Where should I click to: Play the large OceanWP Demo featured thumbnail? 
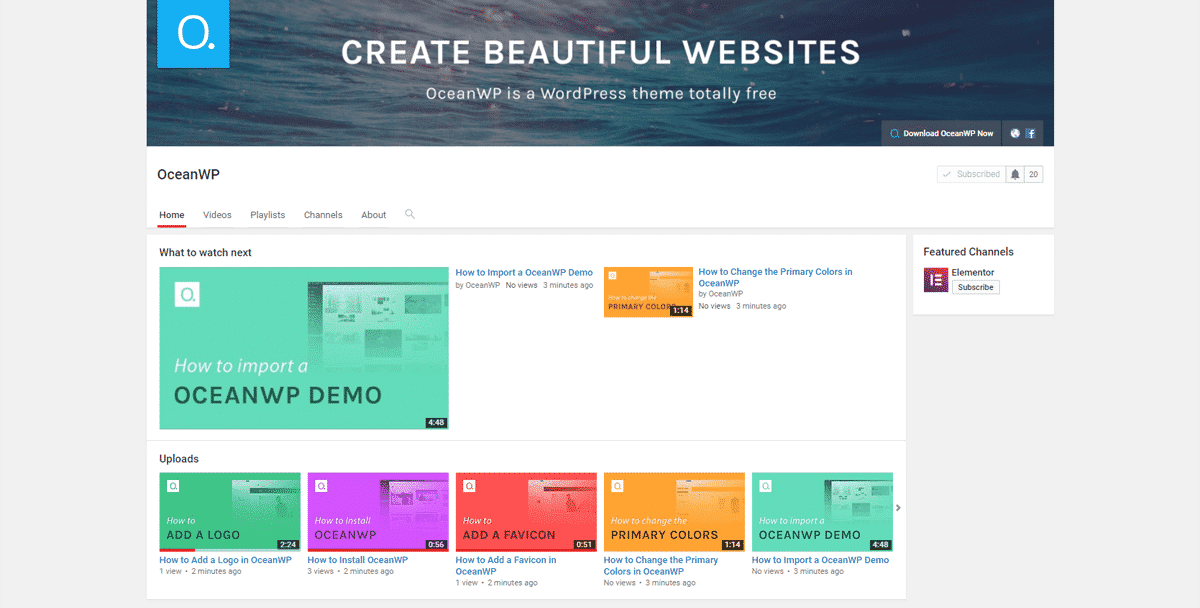tap(304, 348)
